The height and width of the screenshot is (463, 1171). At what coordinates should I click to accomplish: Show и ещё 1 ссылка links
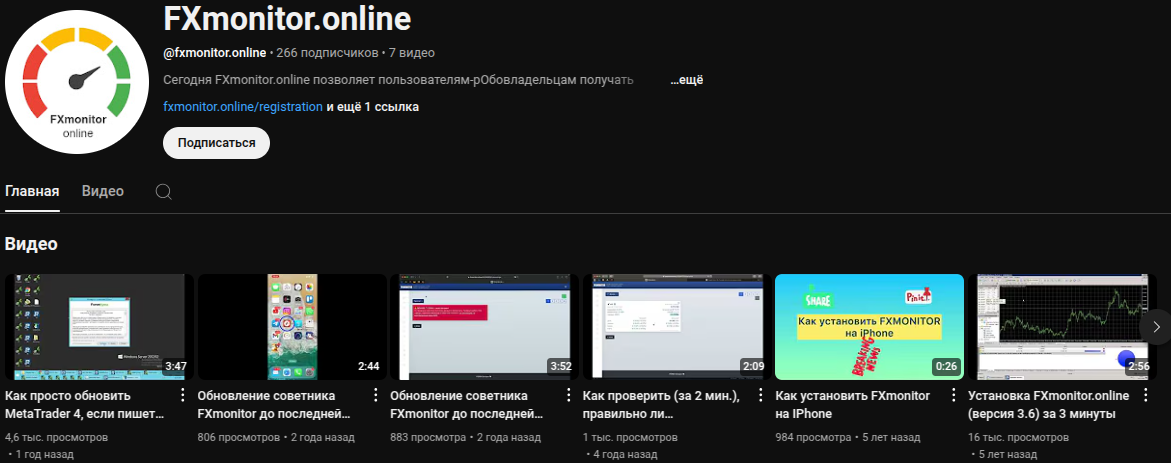point(373,107)
